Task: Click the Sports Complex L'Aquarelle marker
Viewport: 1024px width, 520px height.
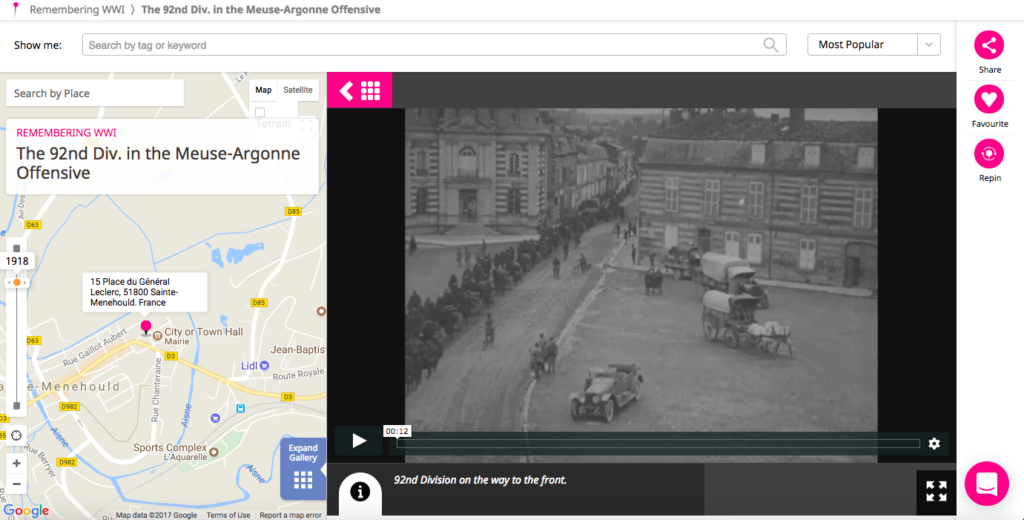Action: click(214, 451)
